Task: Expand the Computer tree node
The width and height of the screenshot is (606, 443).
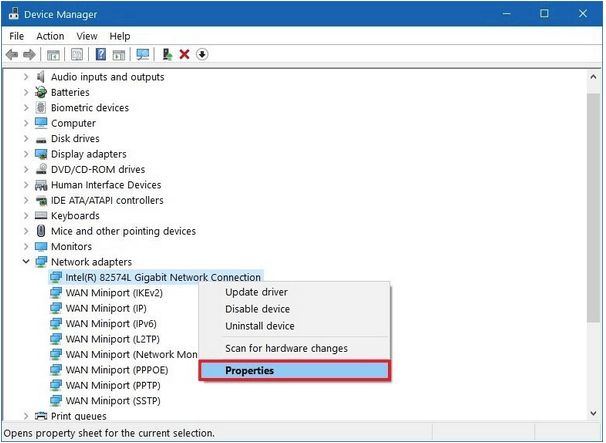Action: point(26,123)
